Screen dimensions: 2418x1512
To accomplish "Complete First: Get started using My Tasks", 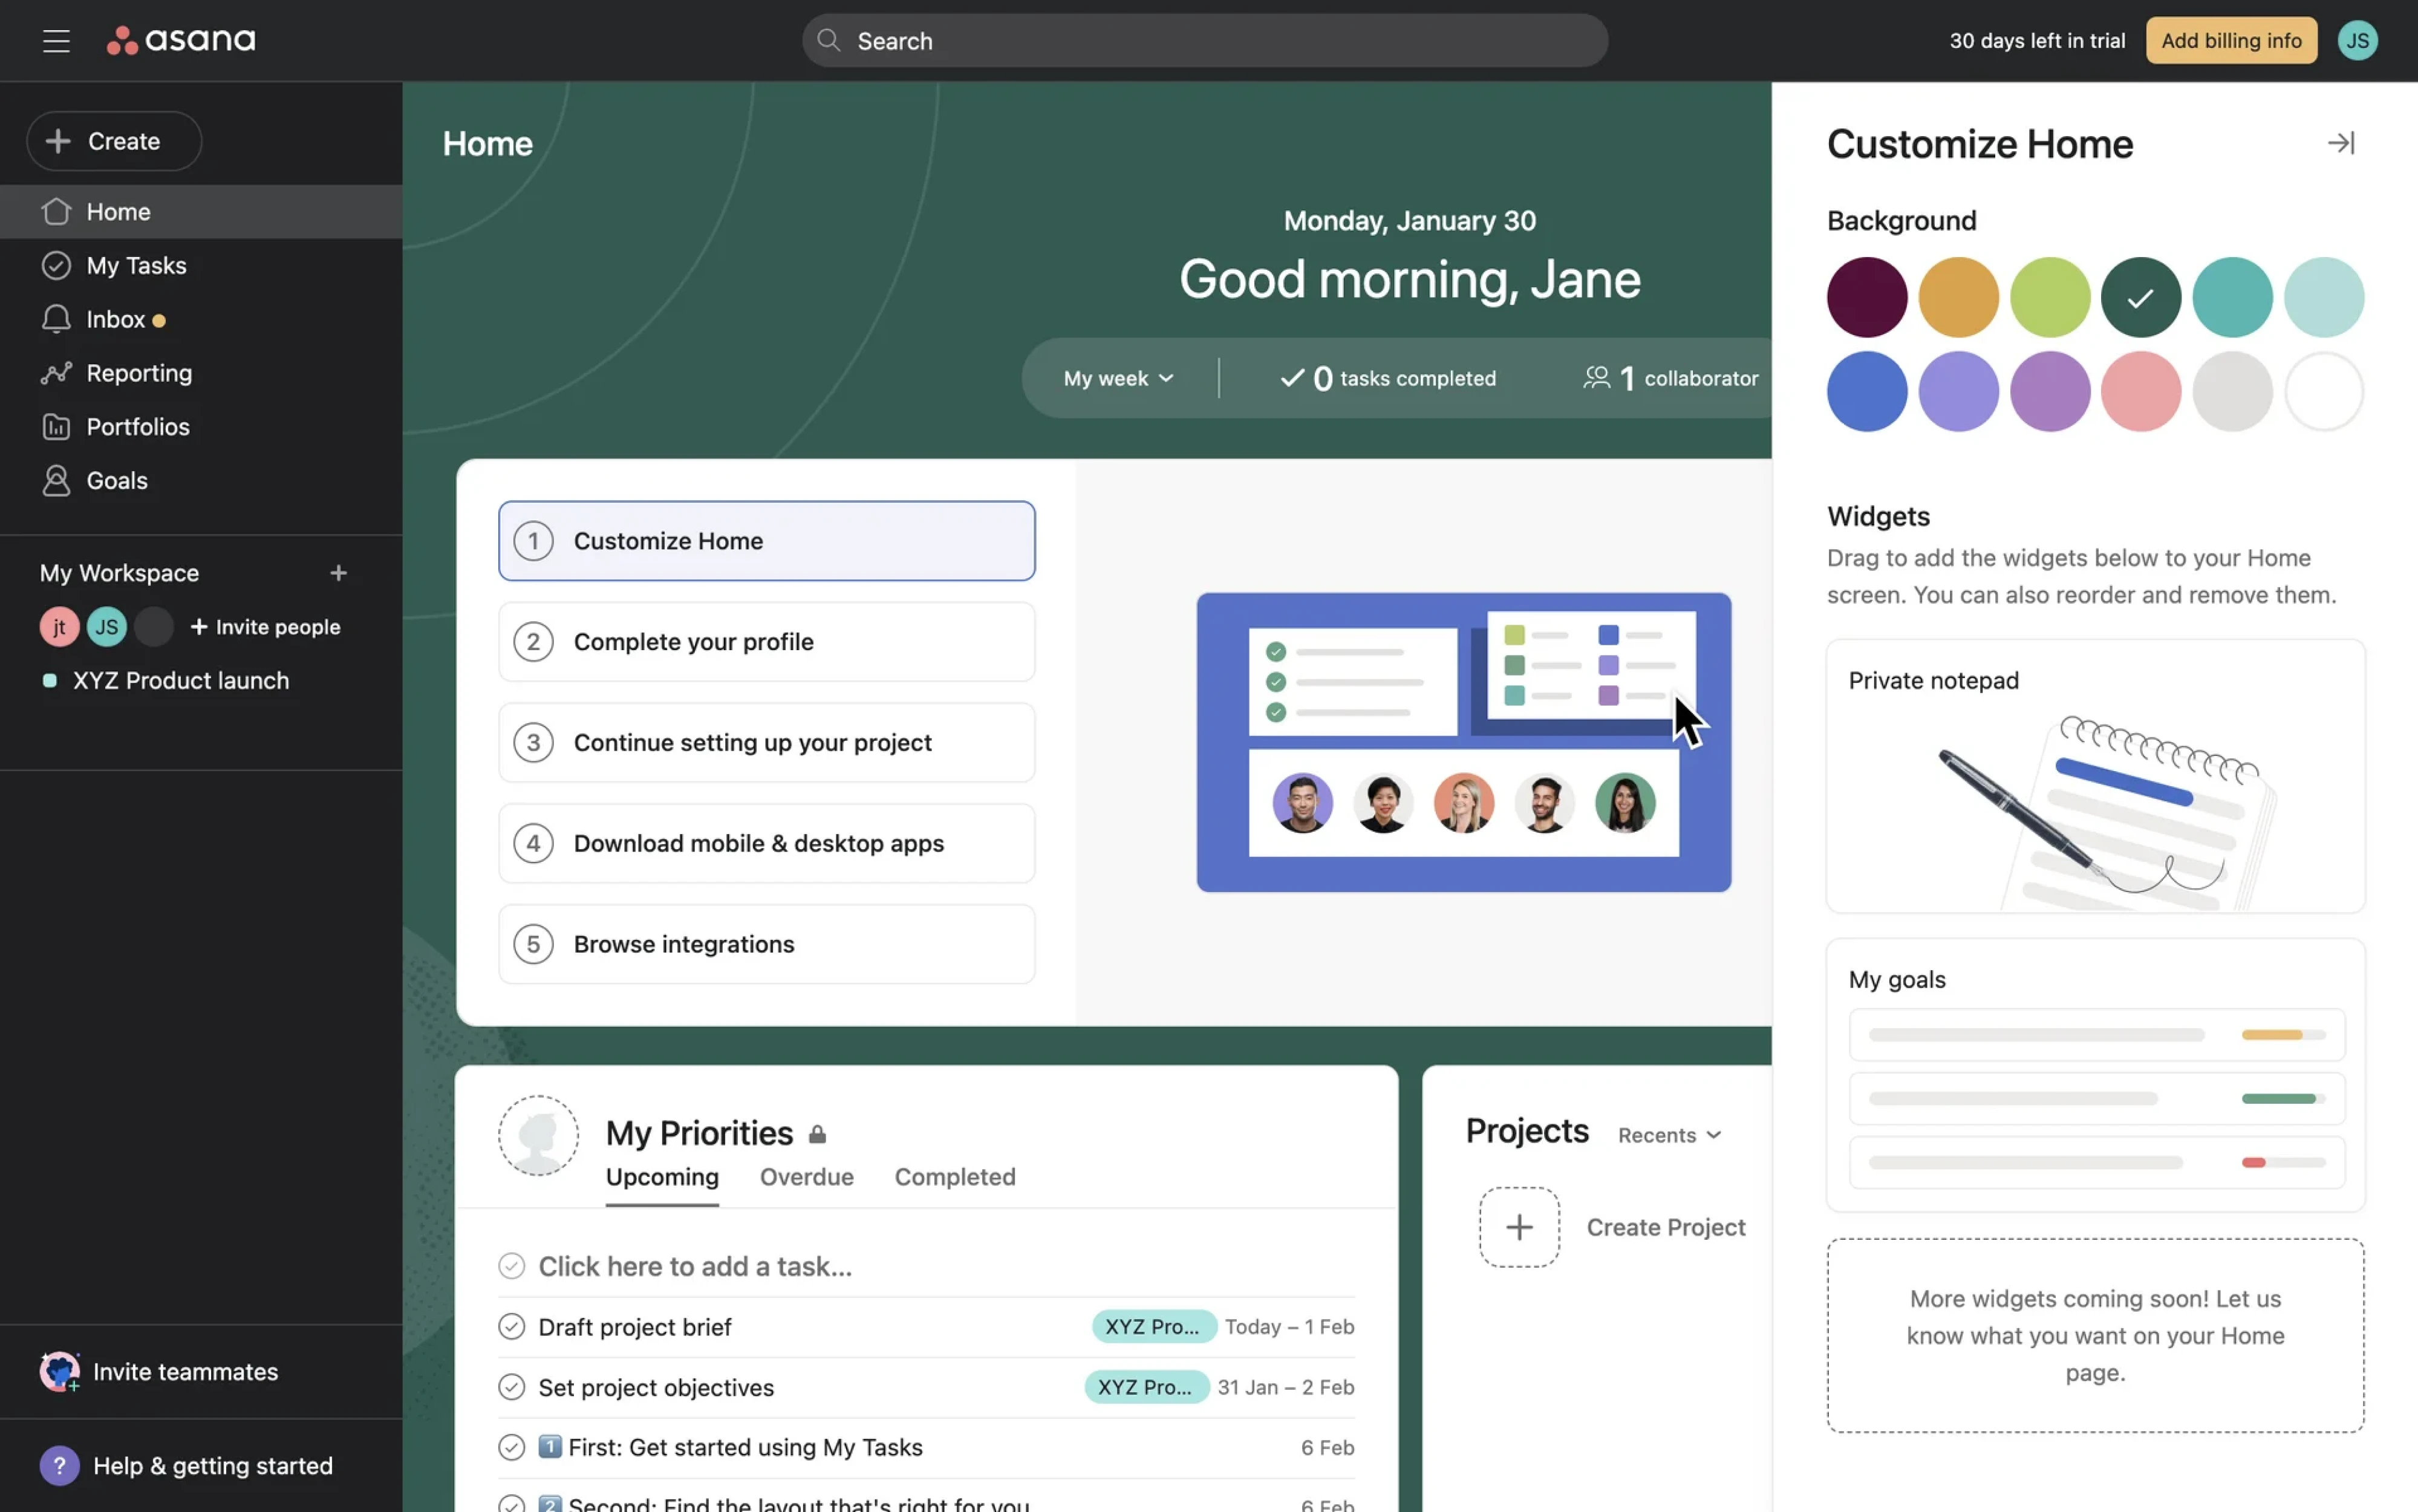I will pos(511,1448).
